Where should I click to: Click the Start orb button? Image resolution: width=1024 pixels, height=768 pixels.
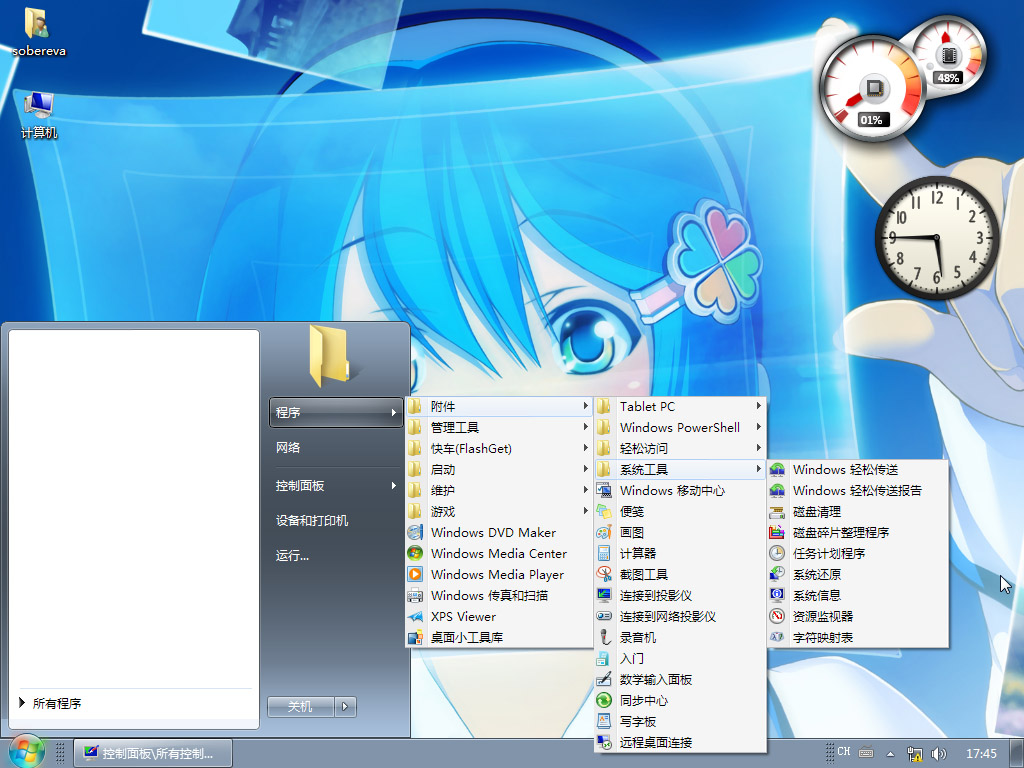pyautogui.click(x=27, y=751)
